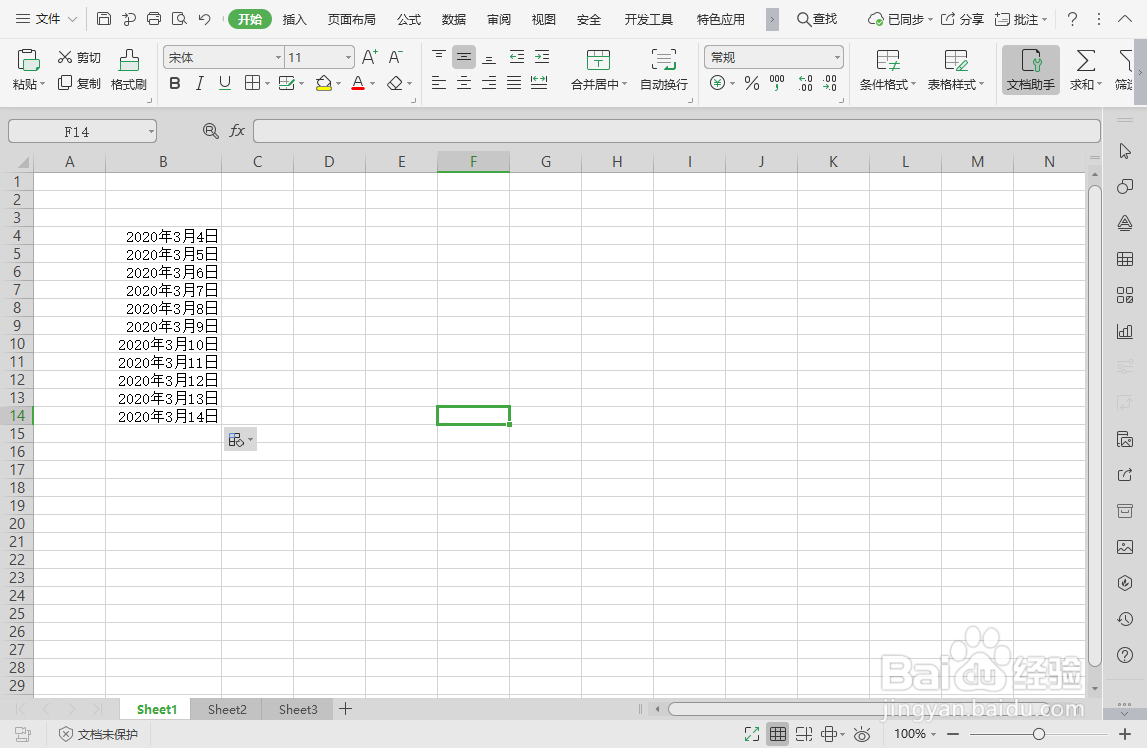This screenshot has height=748, width=1147.
Task: Switch to normal grid view in status bar
Action: [778, 733]
